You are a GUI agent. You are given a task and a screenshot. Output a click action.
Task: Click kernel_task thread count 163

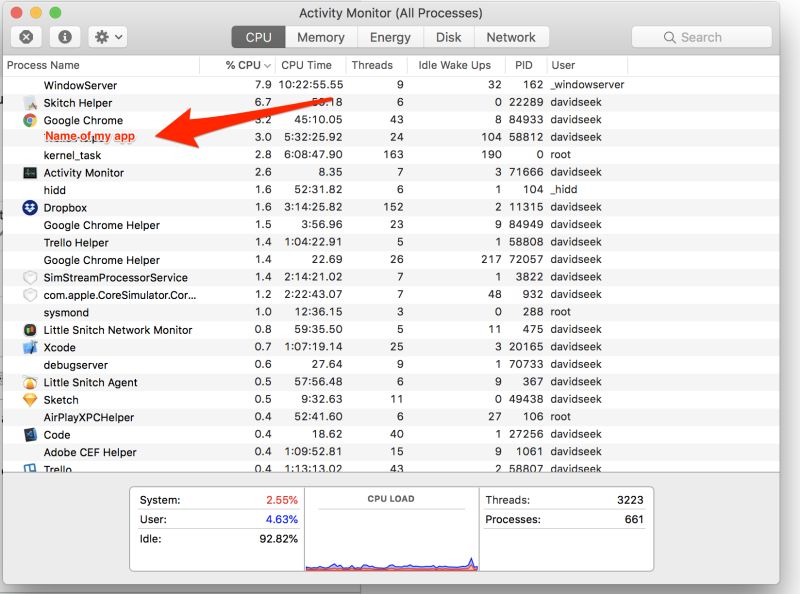[x=393, y=155]
